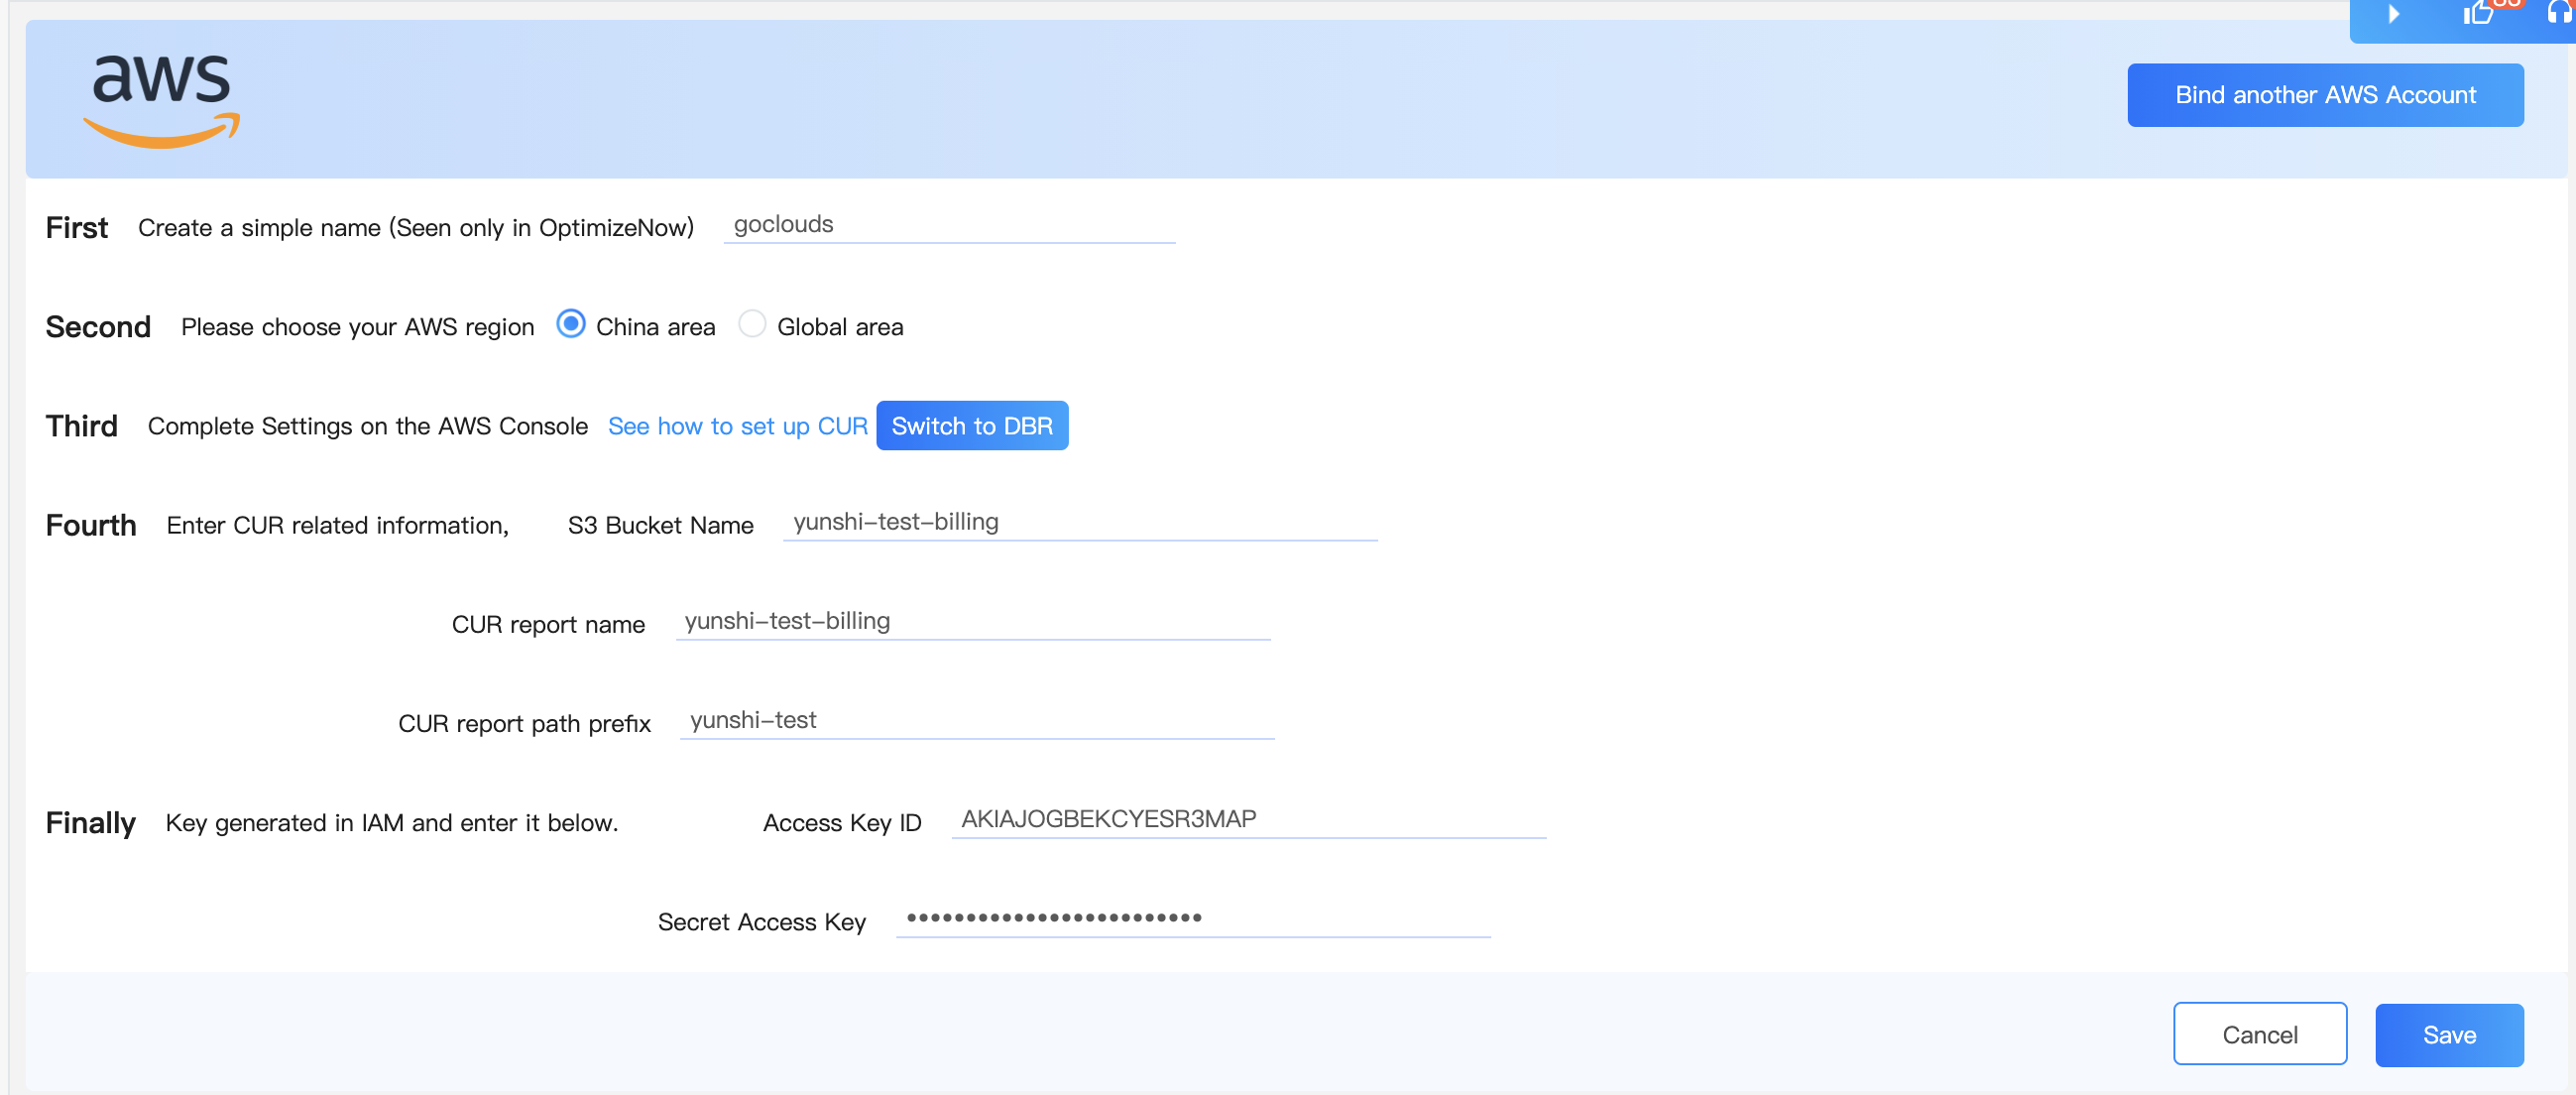Viewport: 2576px width, 1095px height.
Task: Click Switch to DBR button
Action: coord(971,426)
